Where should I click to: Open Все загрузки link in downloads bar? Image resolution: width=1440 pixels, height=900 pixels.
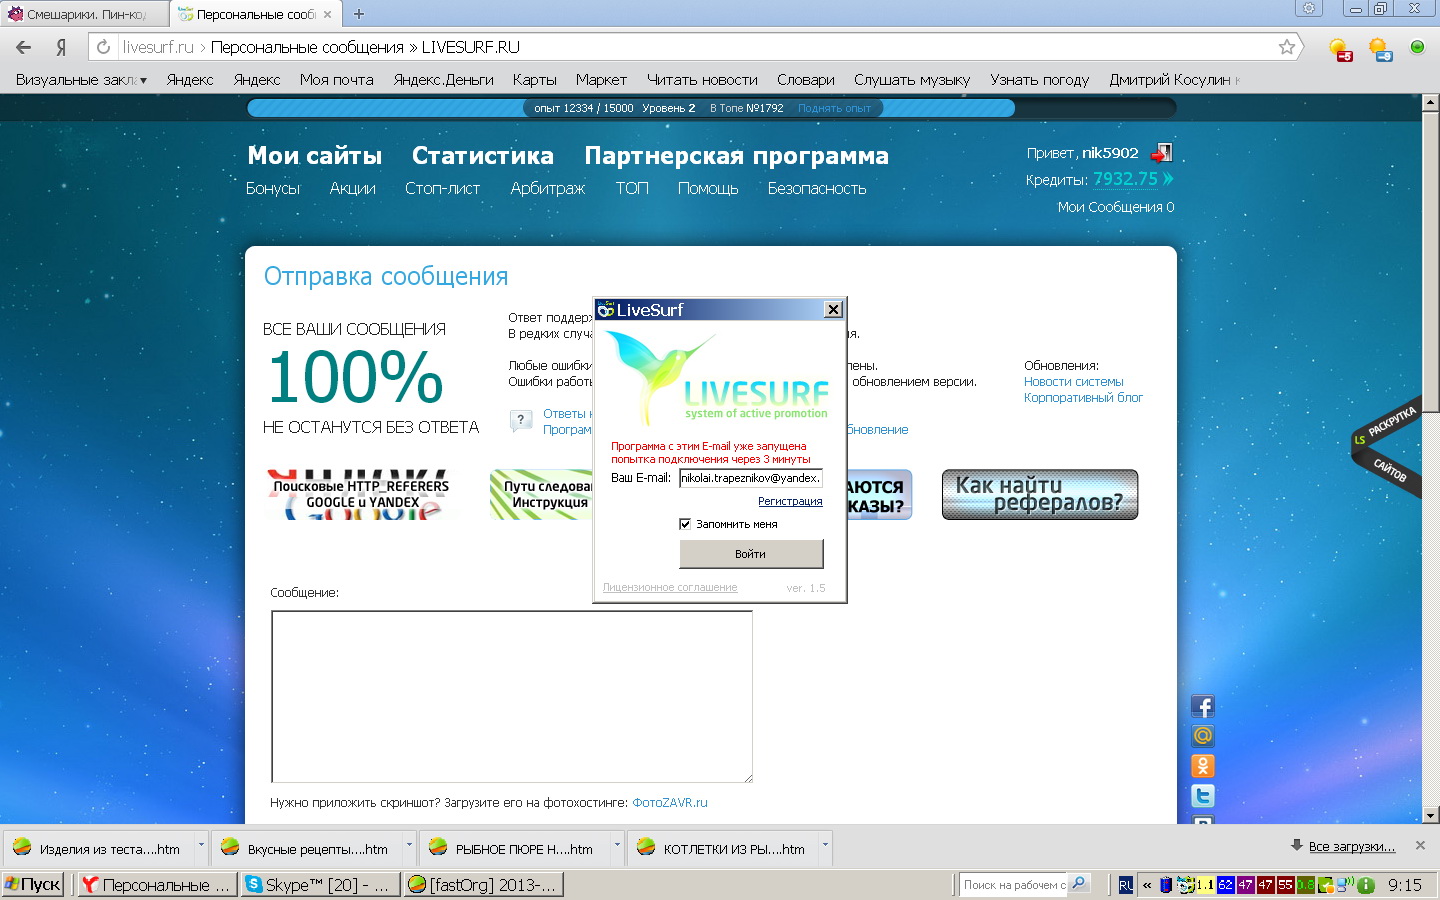point(1351,846)
